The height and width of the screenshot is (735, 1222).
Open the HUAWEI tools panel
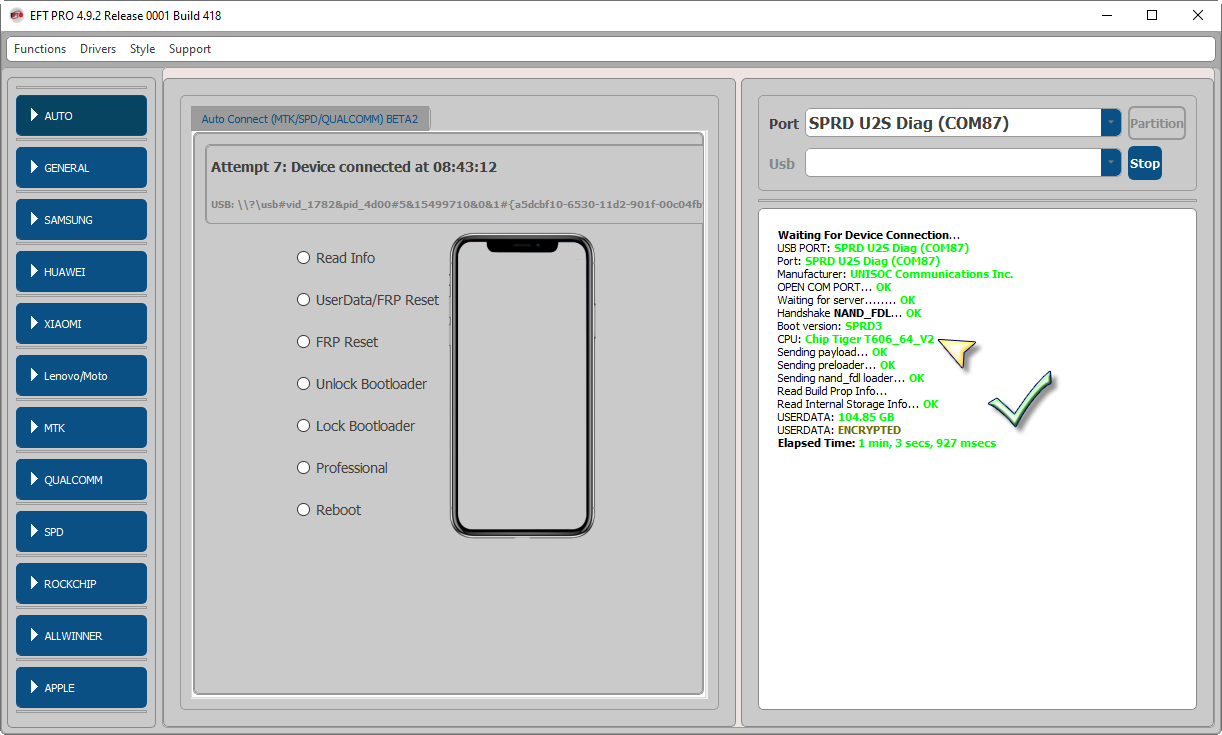pyautogui.click(x=80, y=271)
